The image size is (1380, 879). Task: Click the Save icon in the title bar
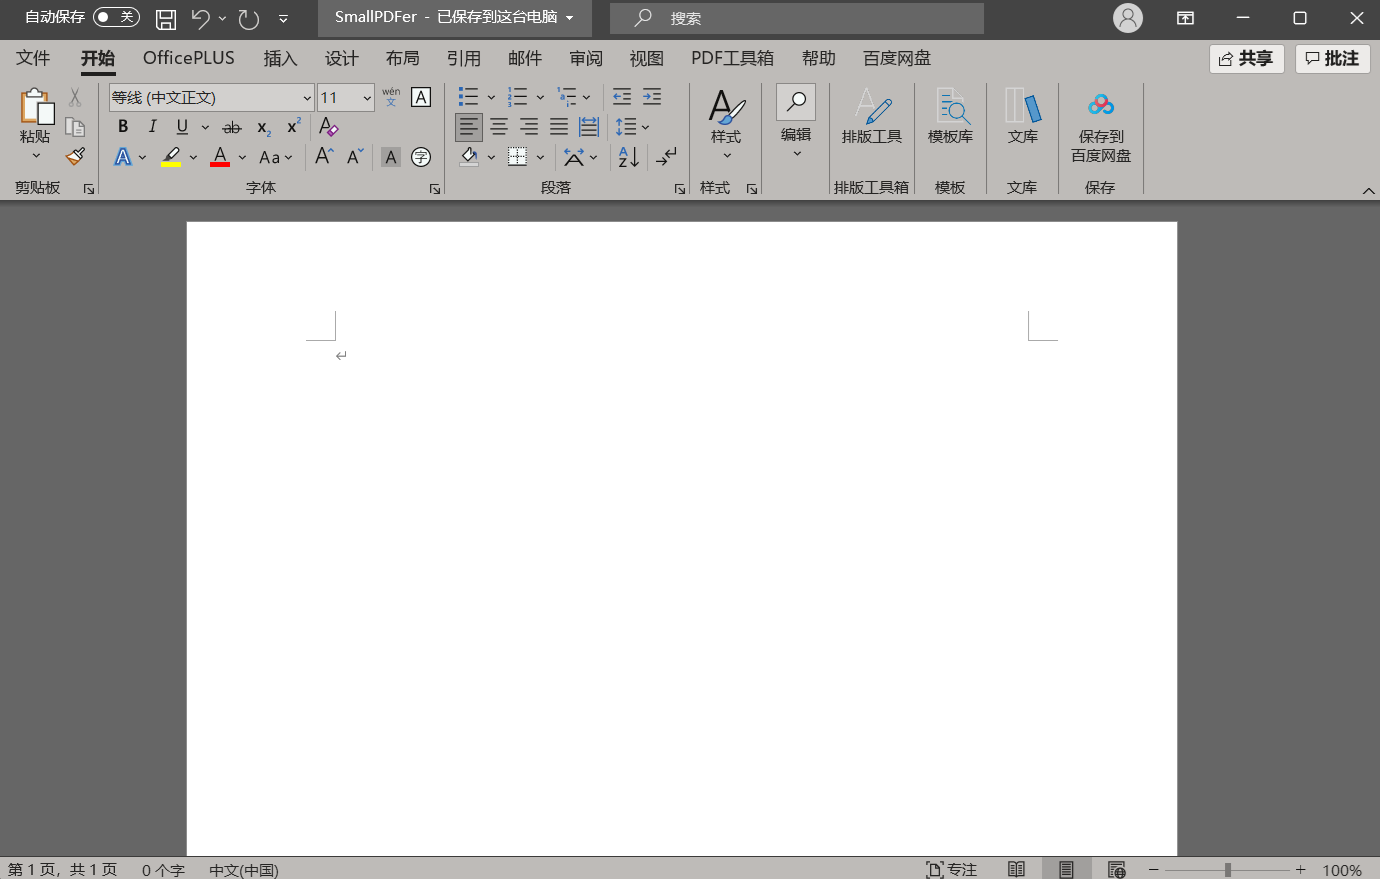coord(166,18)
